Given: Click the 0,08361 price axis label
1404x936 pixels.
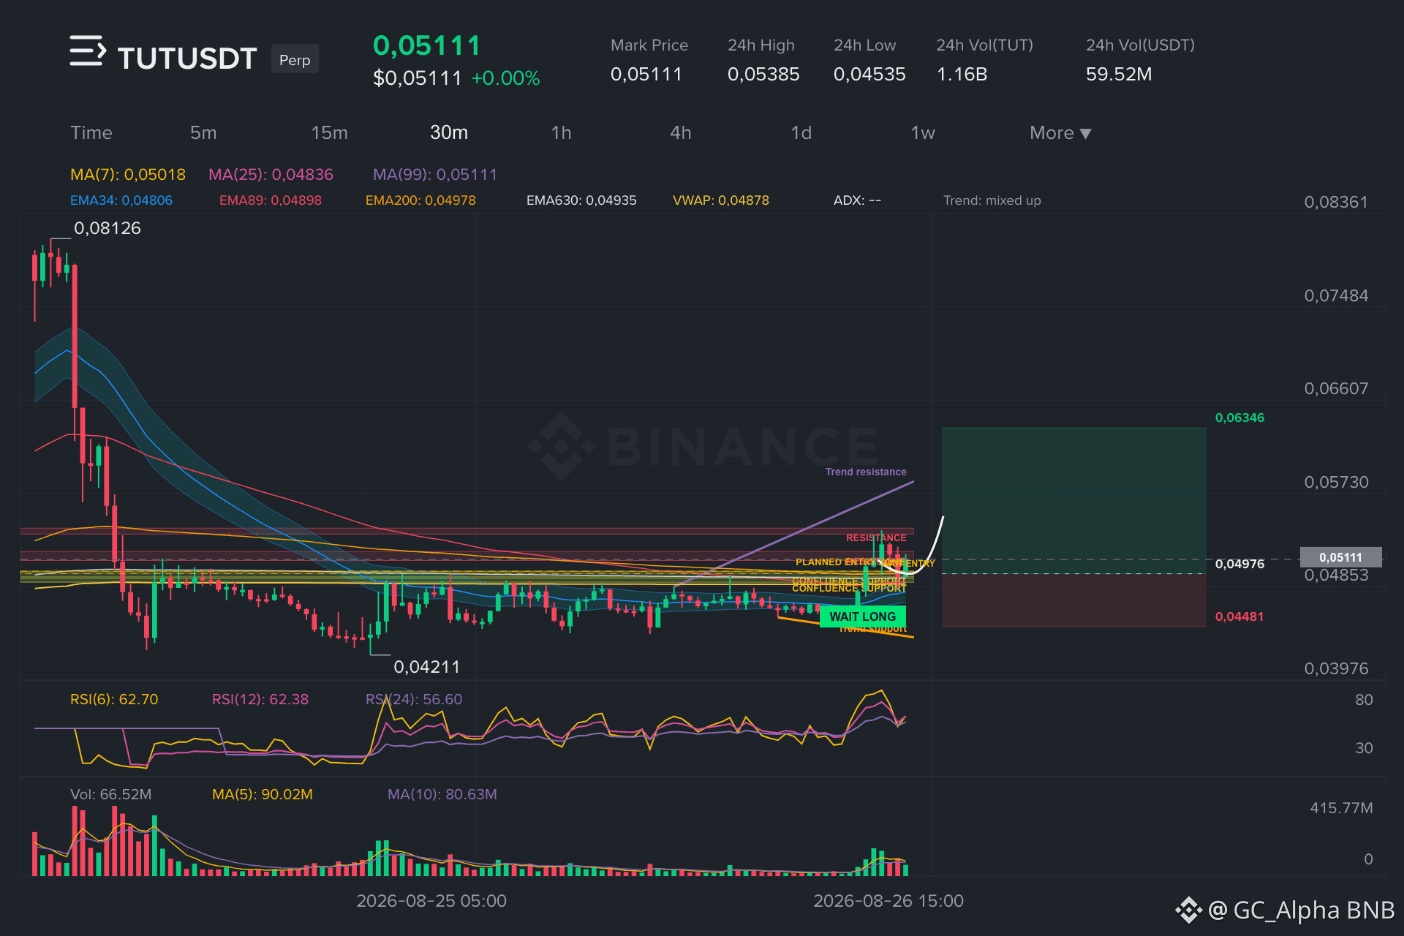Looking at the screenshot, I should pos(1336,202).
